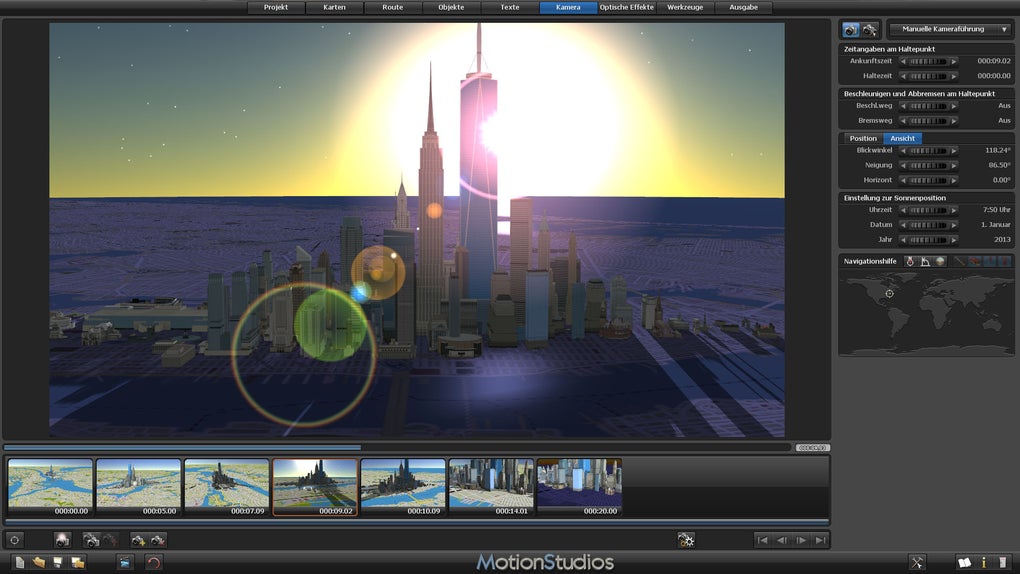Click the crosshair target icon
1020x574 pixels.
tap(14, 540)
